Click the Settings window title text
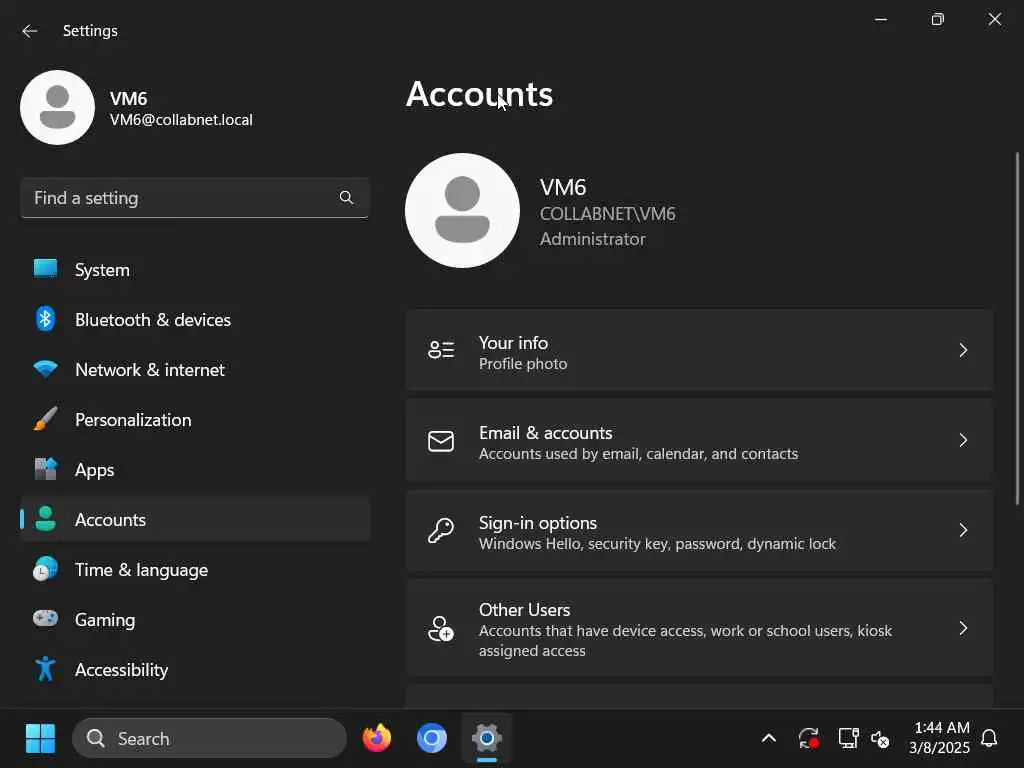1024x768 pixels. [90, 31]
